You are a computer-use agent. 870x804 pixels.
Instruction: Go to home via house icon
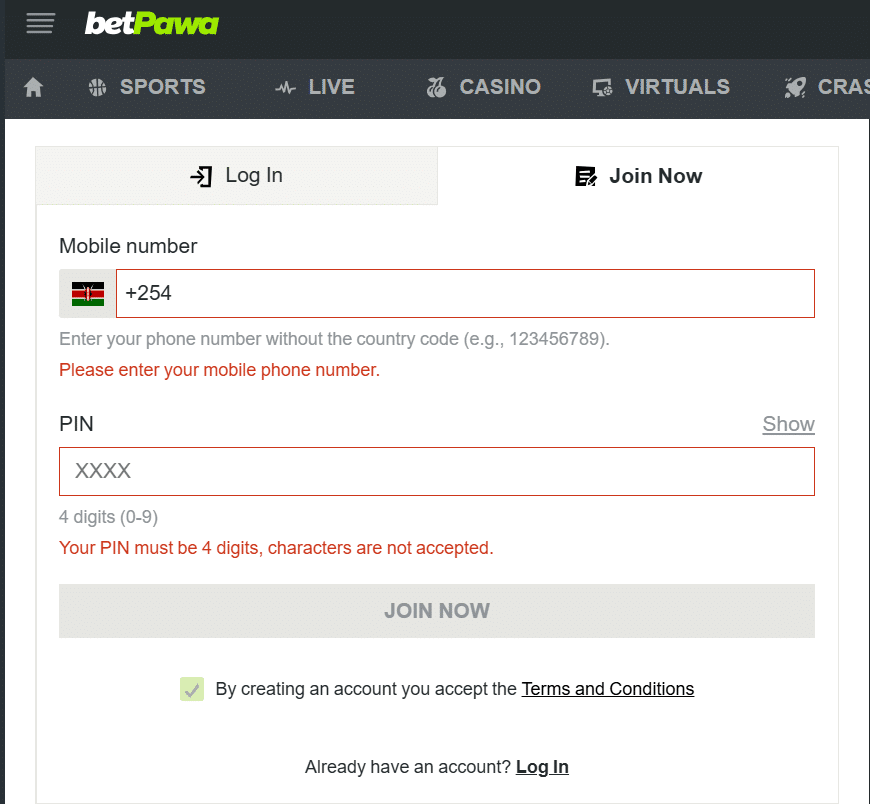tap(33, 88)
